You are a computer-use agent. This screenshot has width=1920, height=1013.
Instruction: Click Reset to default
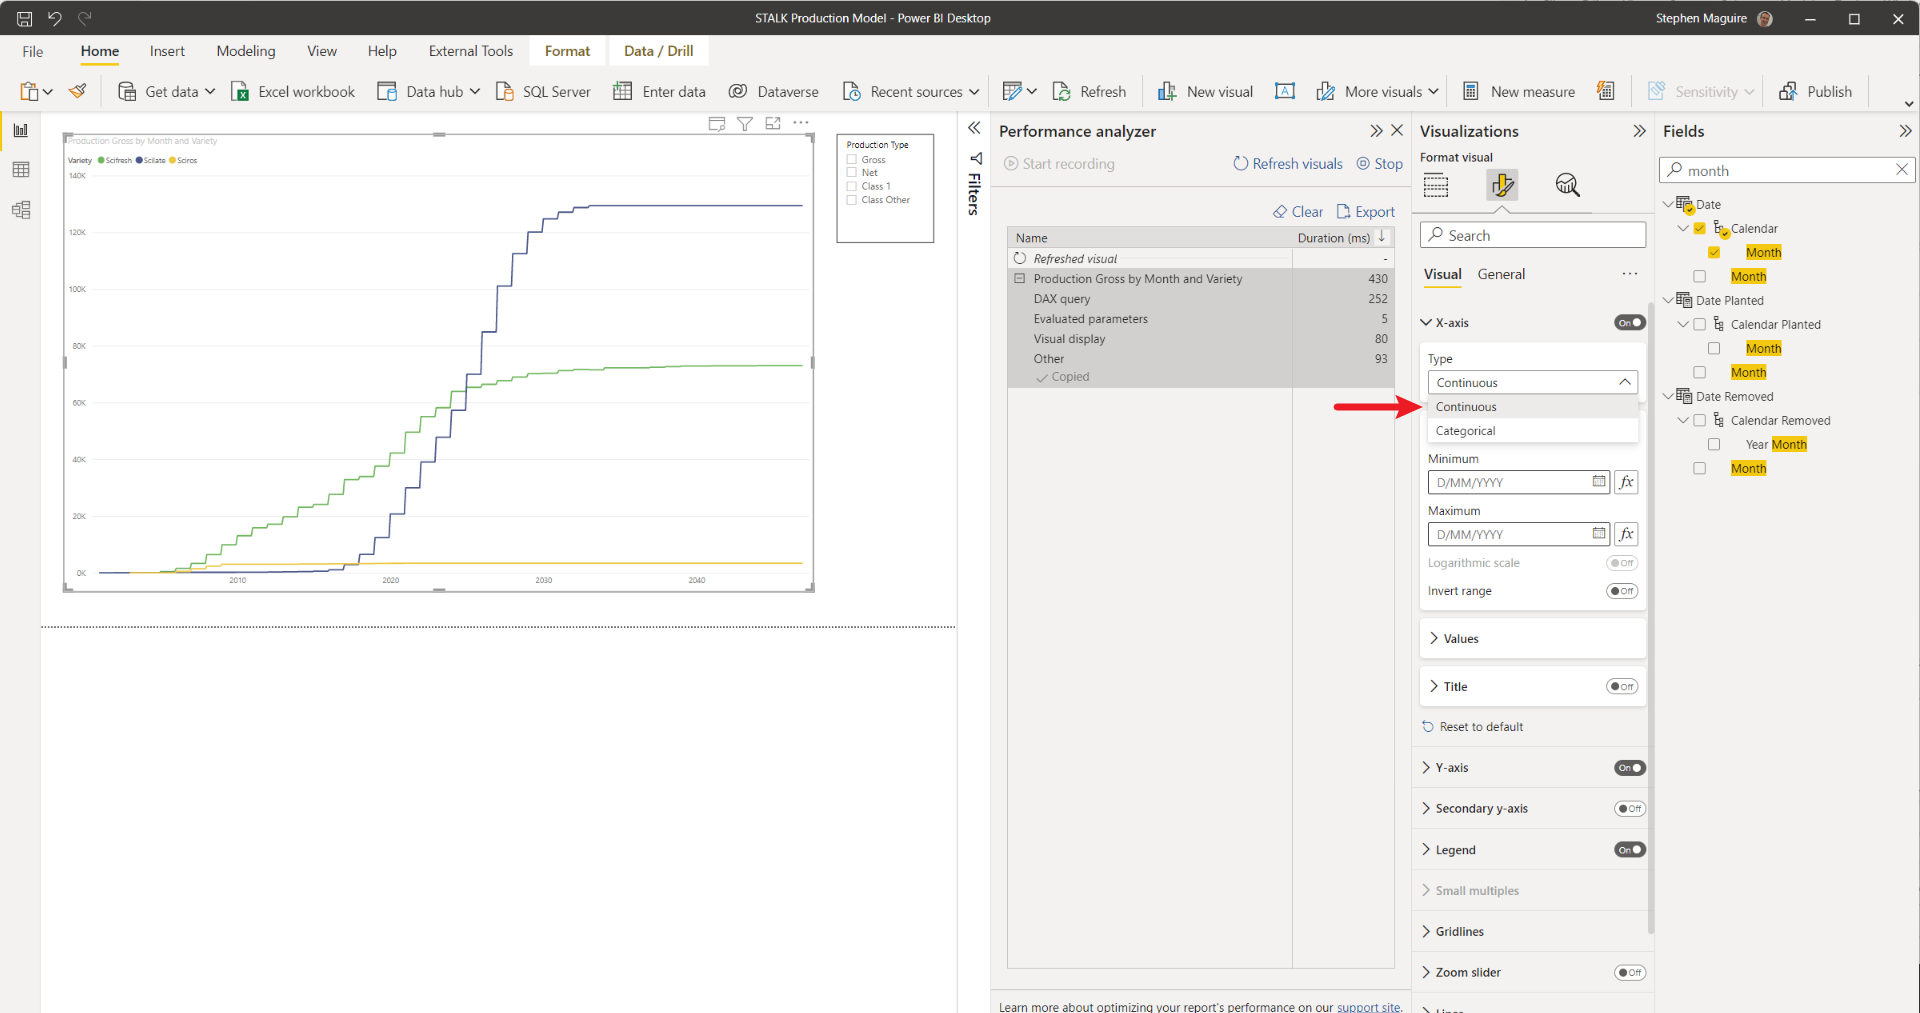click(x=1472, y=727)
